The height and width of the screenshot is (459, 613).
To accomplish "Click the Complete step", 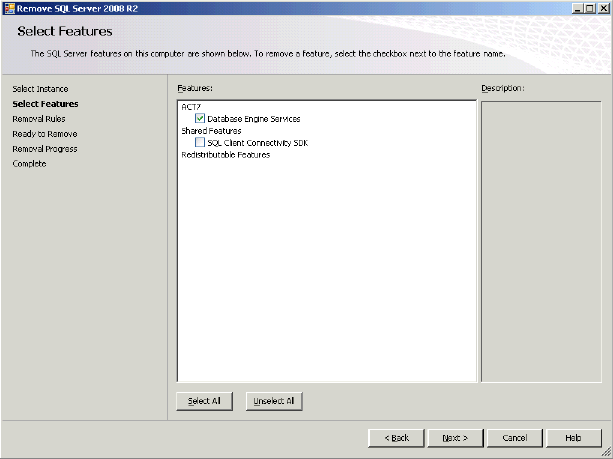I will (29, 164).
